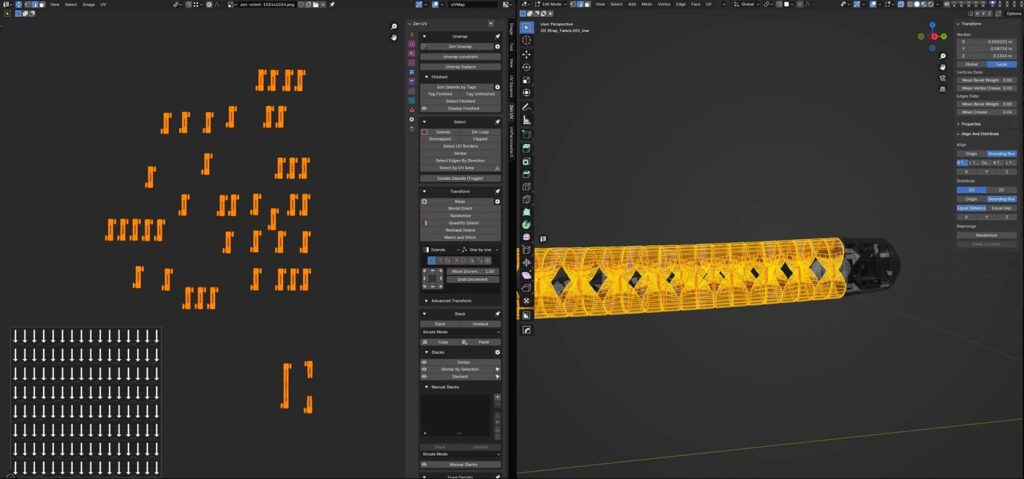Toggle the eye next to Manual Stacks button
The image size is (1024, 479).
(x=424, y=465)
